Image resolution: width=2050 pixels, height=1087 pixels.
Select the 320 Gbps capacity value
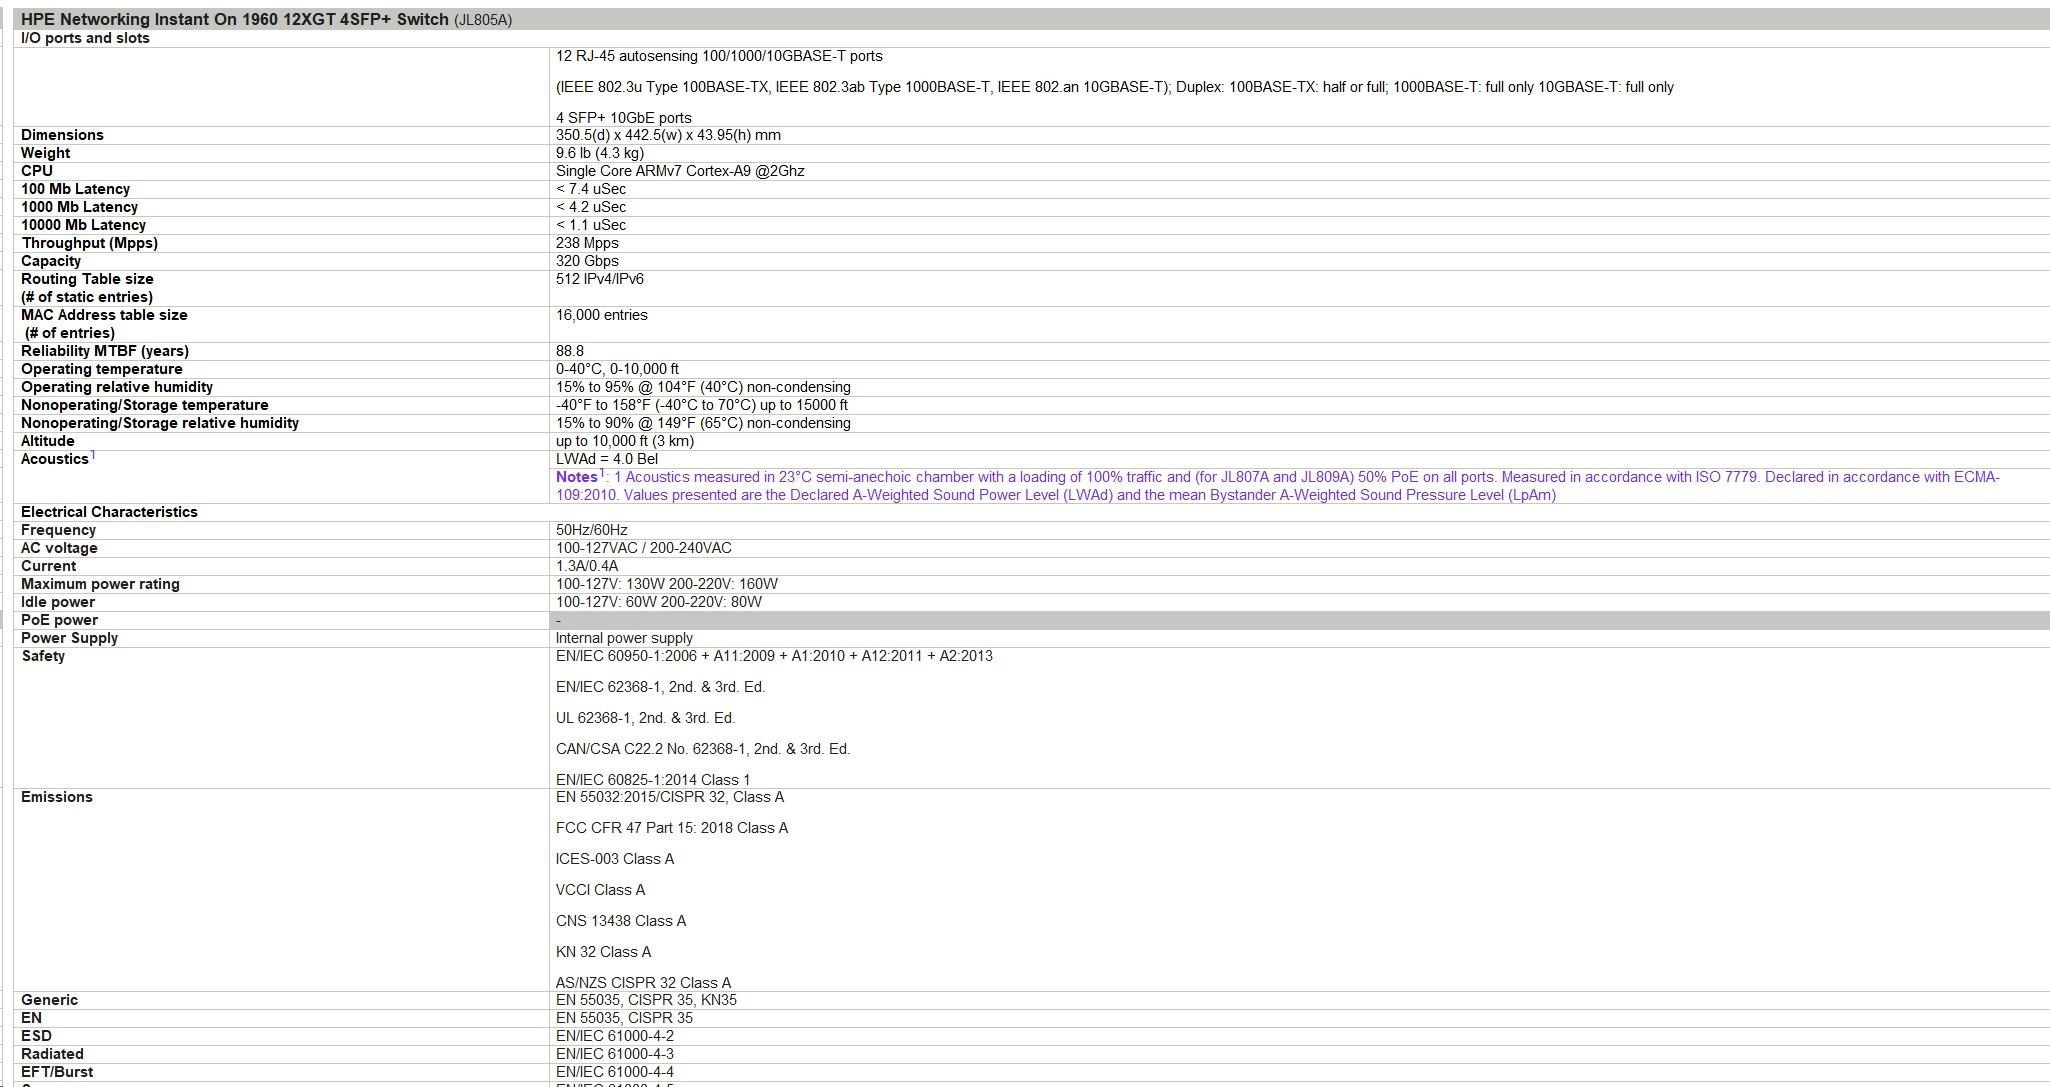point(587,261)
